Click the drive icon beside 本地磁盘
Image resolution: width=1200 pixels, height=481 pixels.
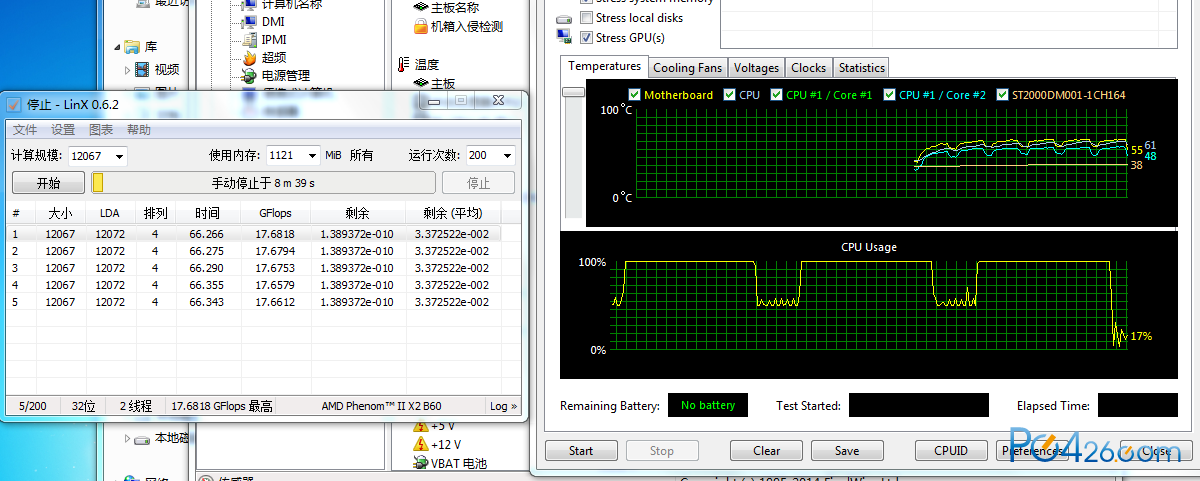coord(143,438)
